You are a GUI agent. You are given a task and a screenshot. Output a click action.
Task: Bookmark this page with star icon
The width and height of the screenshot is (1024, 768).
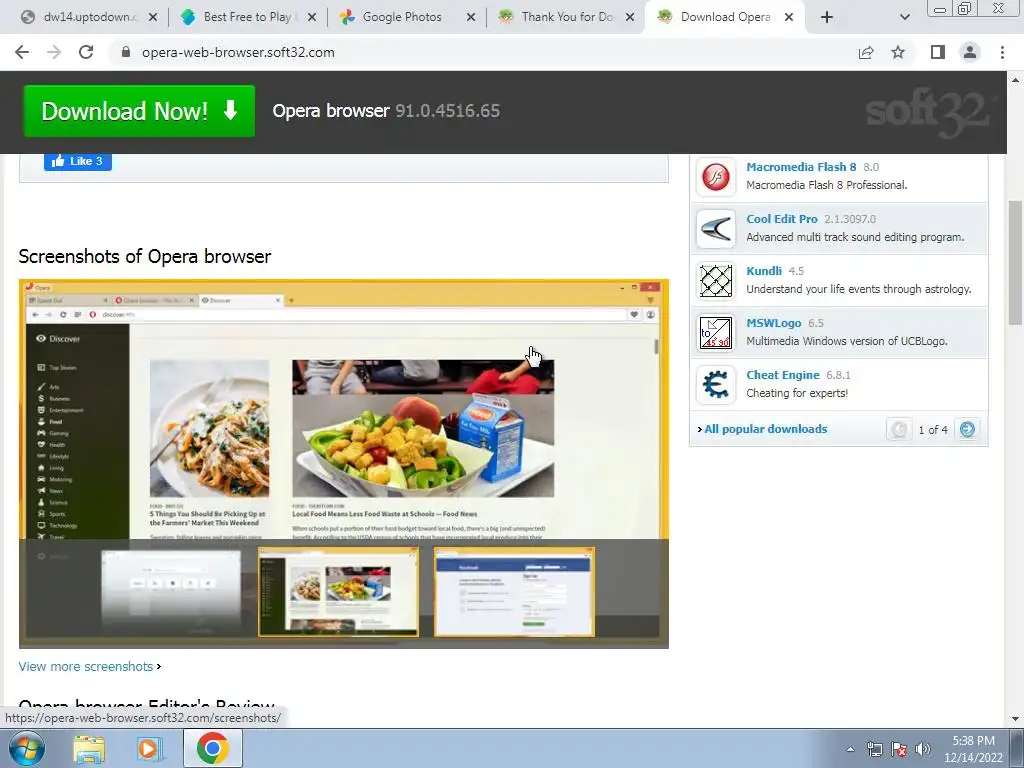(x=898, y=52)
